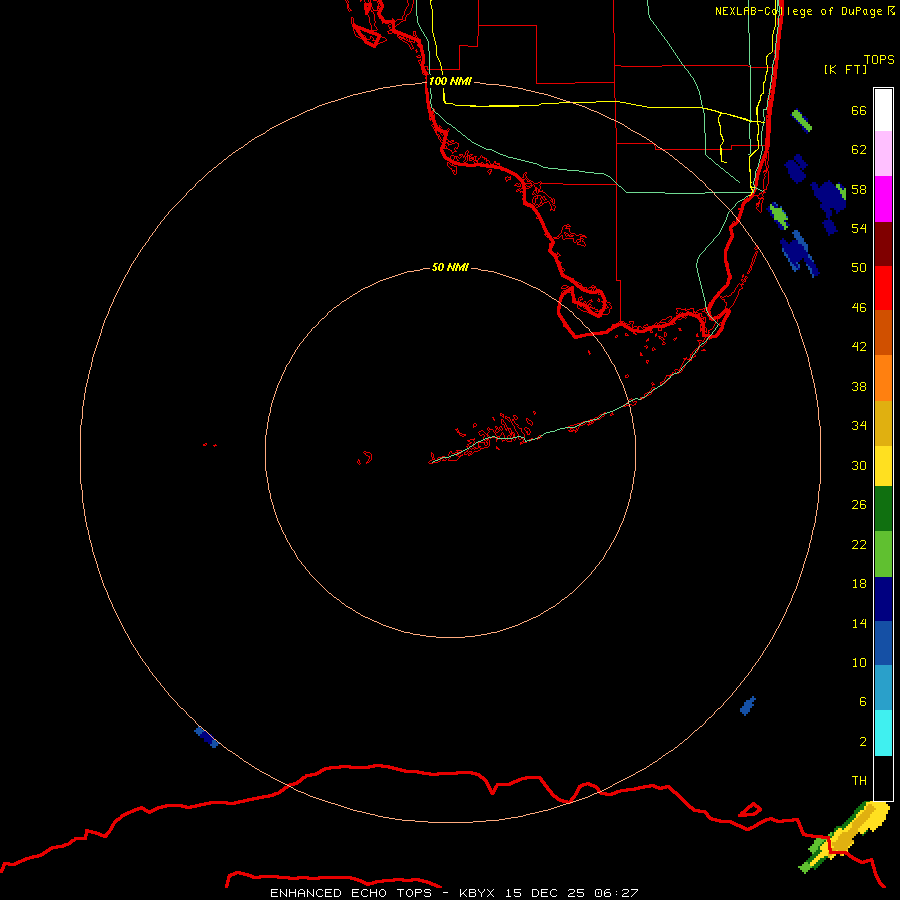Click the 50 NMI range ring label
900x900 pixels.
(450, 267)
